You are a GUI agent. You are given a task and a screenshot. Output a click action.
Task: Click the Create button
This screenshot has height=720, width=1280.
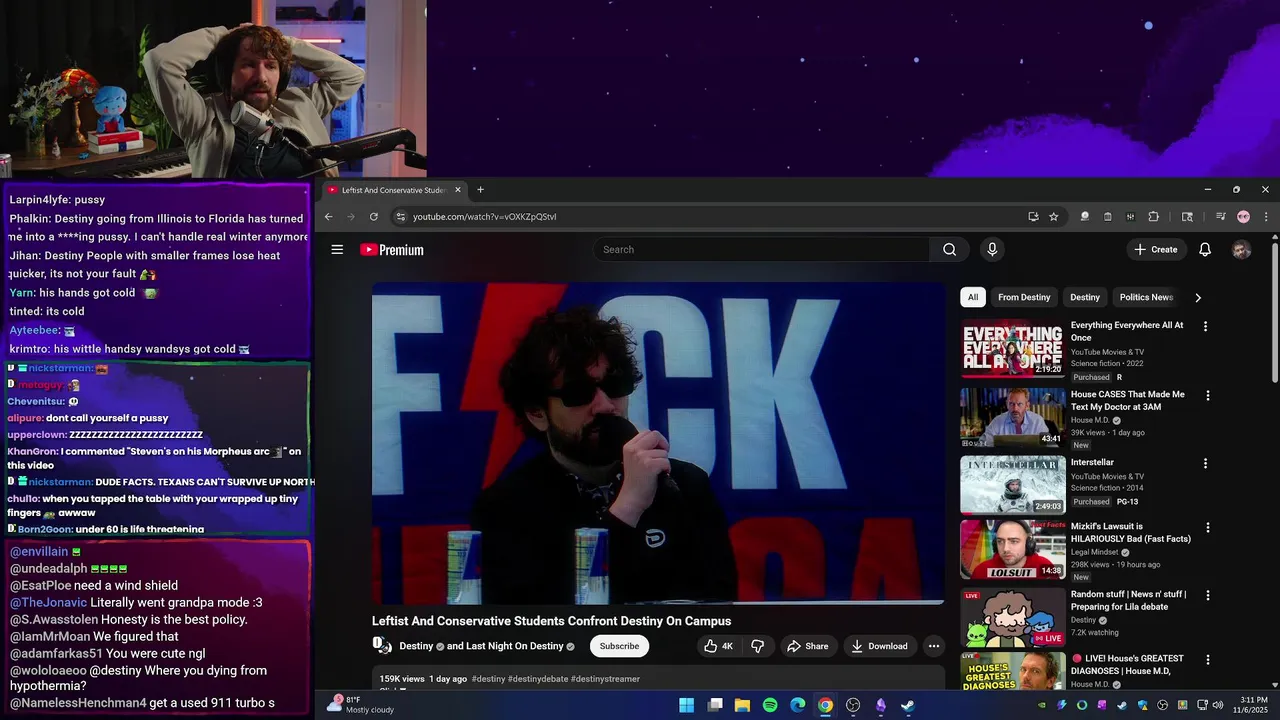[1155, 250]
